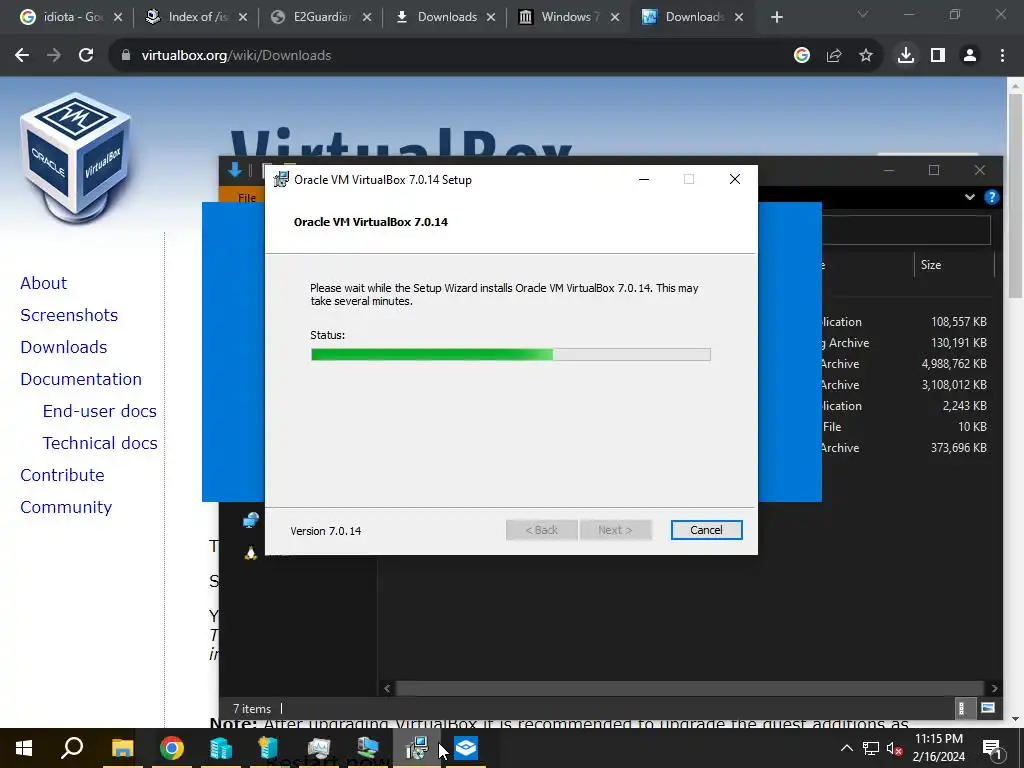
Task: Show hidden system tray icons
Action: (x=846, y=748)
